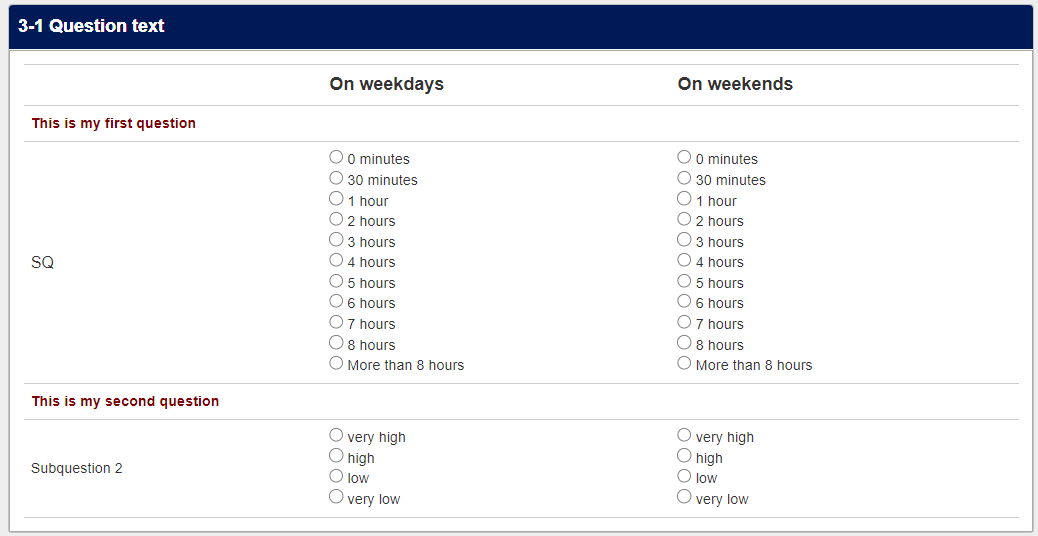Screen dimensions: 1038x536
Task: Choose 30 minutes for weekdays
Action: pos(336,177)
